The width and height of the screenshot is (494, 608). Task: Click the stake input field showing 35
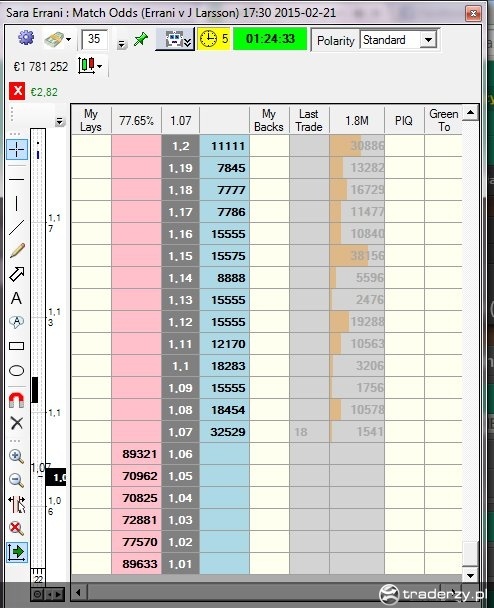pyautogui.click(x=94, y=39)
